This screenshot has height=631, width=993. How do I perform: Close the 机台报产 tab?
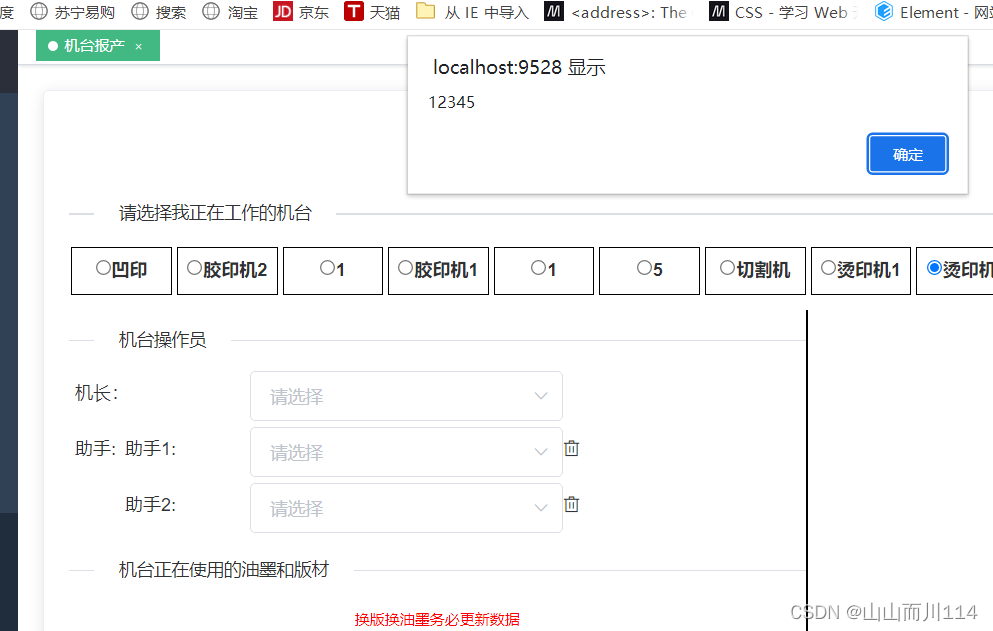tap(138, 46)
